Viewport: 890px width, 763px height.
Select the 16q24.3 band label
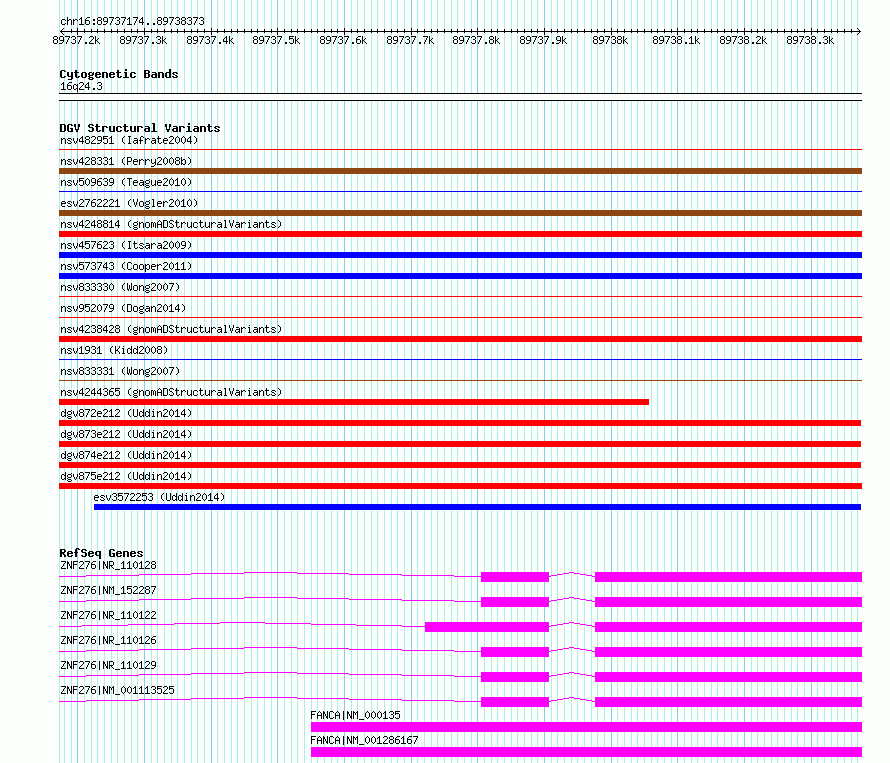point(81,86)
